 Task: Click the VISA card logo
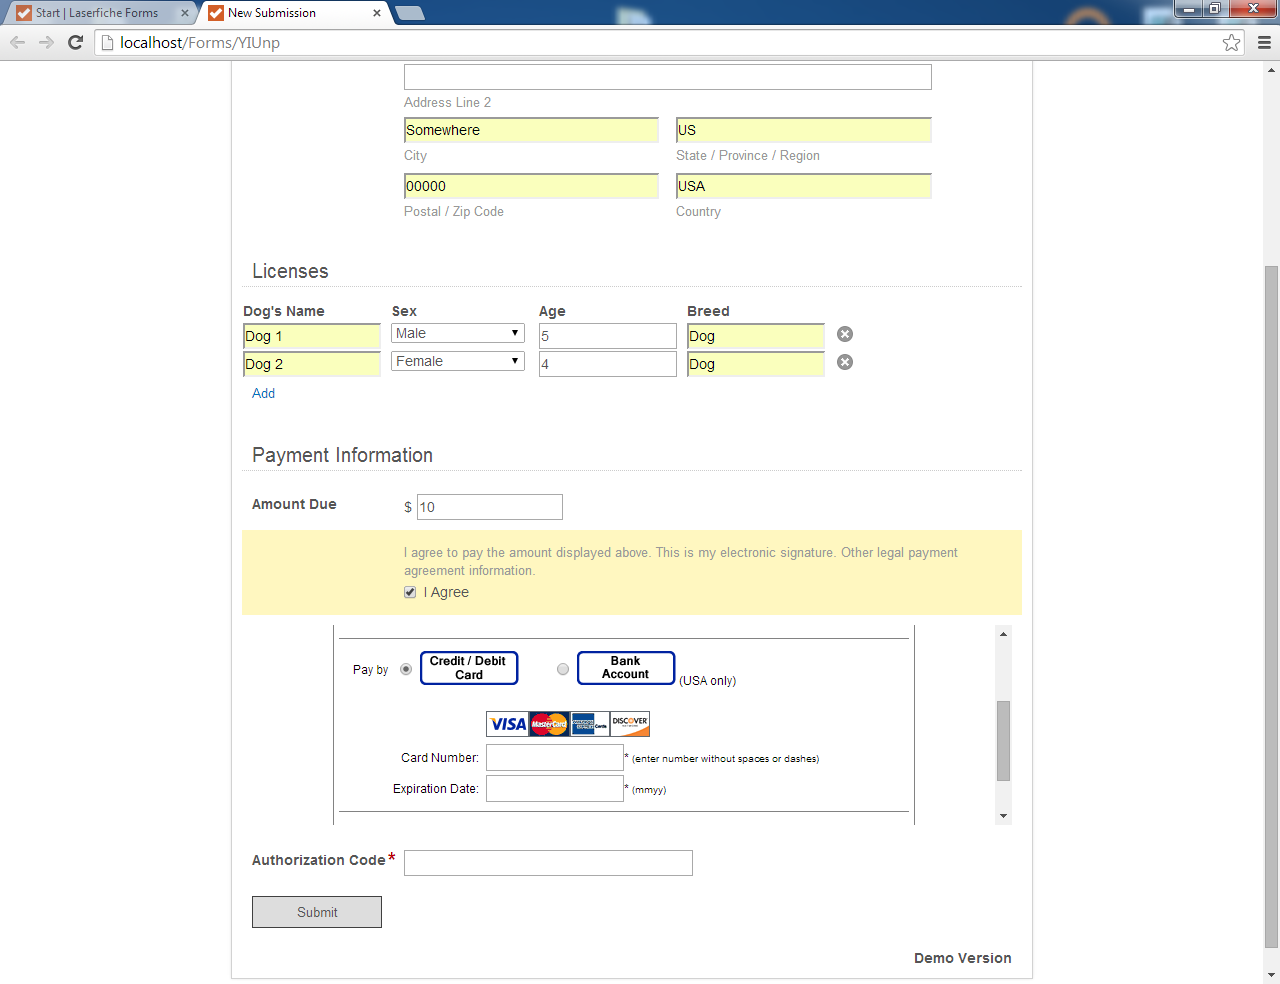click(508, 724)
